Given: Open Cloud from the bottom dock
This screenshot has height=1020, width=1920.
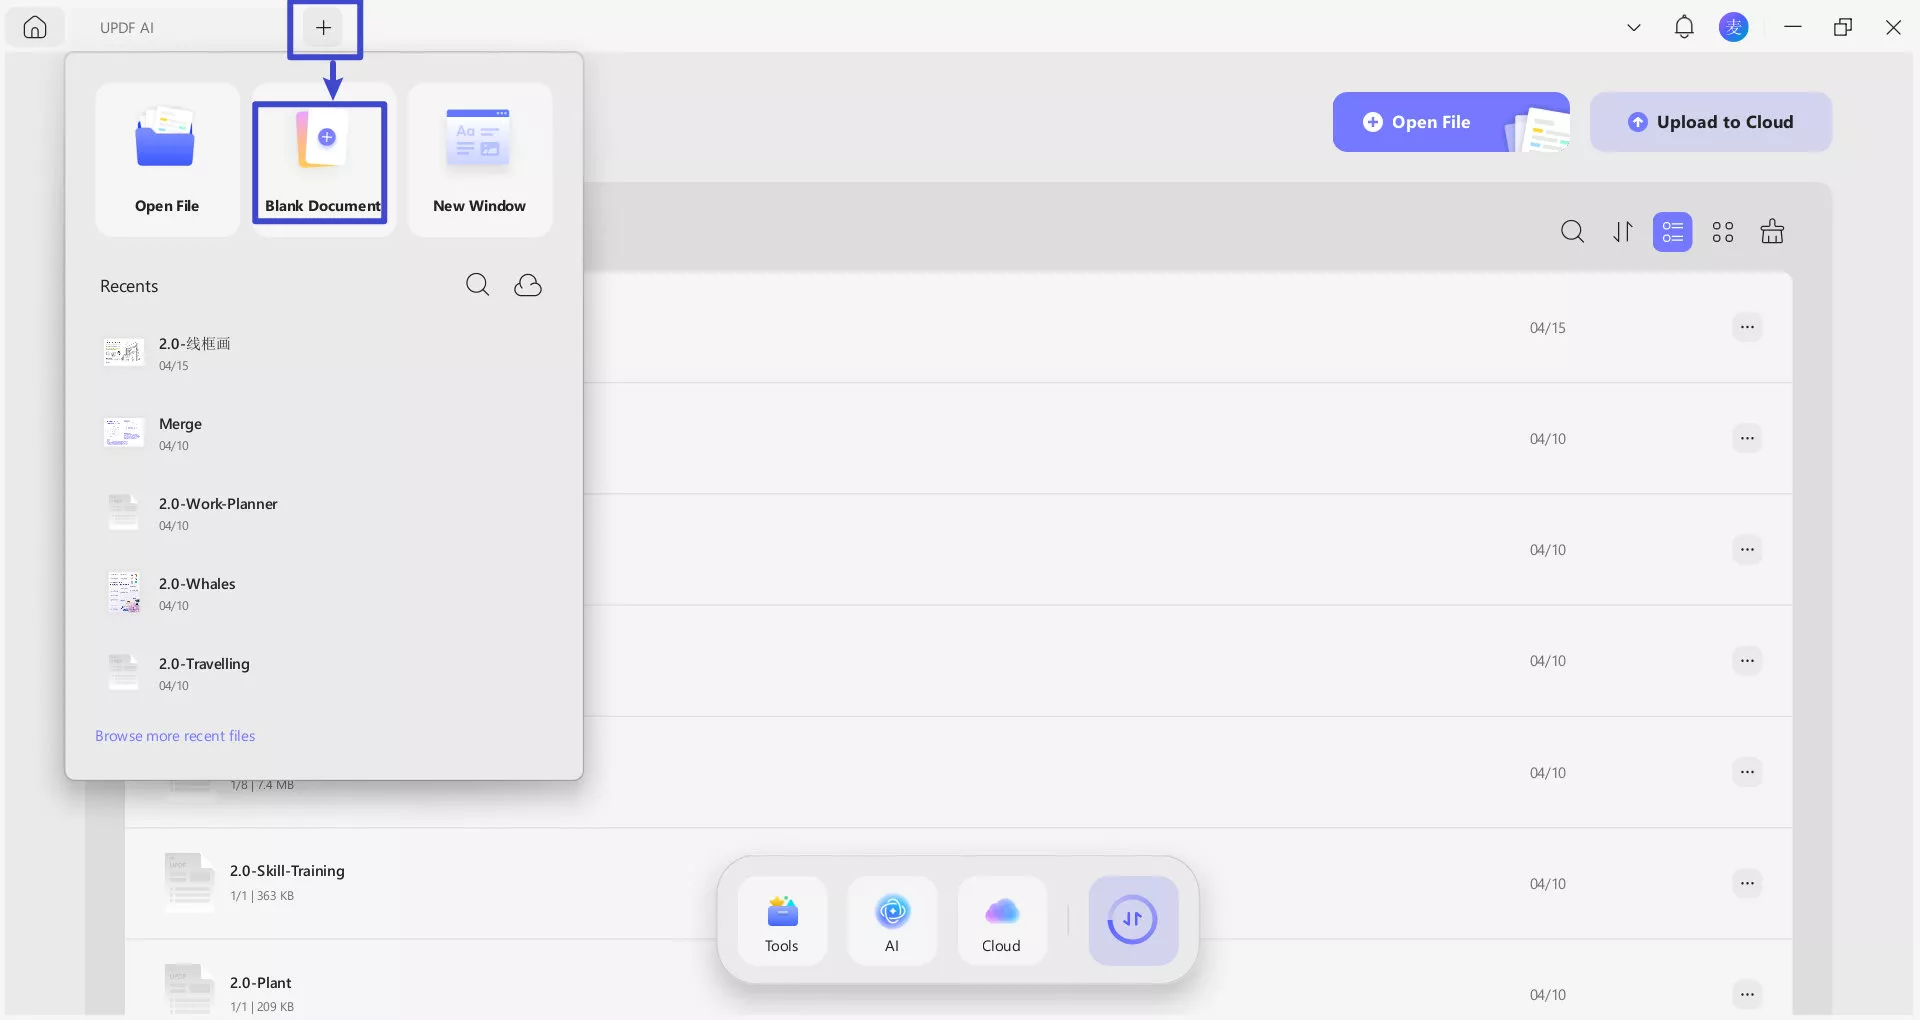Looking at the screenshot, I should click(x=1001, y=920).
